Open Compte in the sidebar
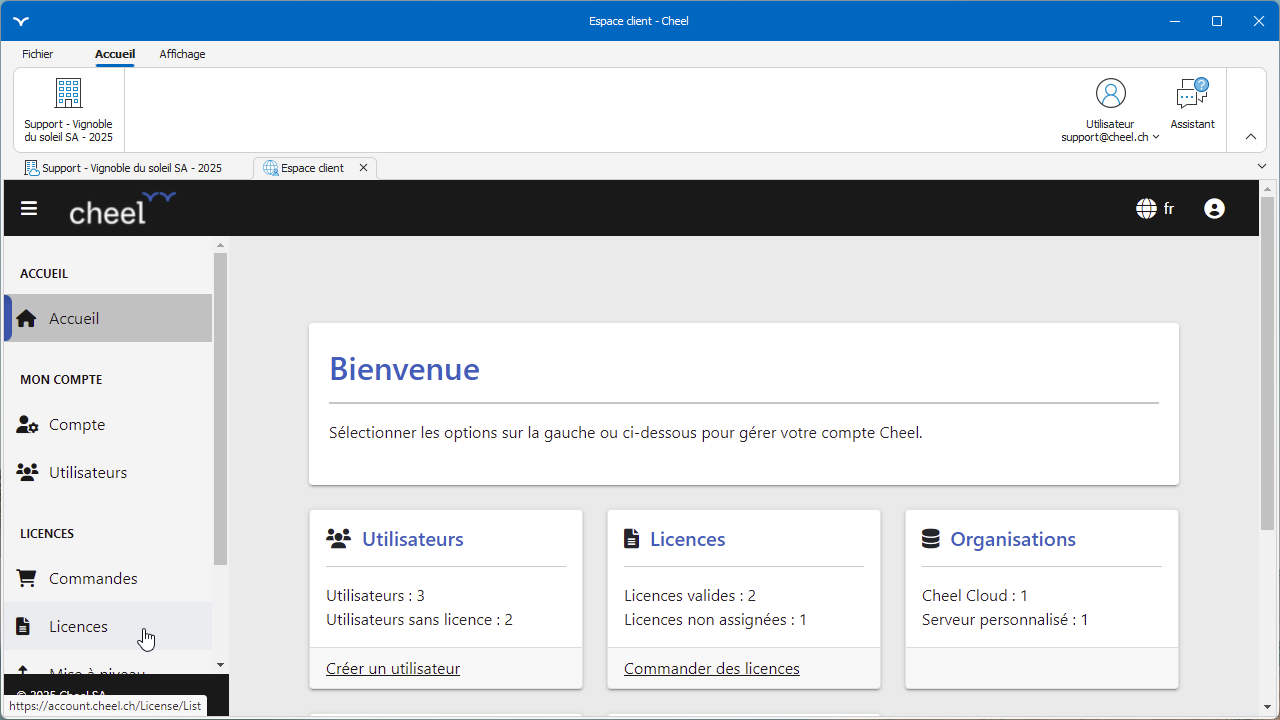The width and height of the screenshot is (1280, 720). (x=108, y=425)
